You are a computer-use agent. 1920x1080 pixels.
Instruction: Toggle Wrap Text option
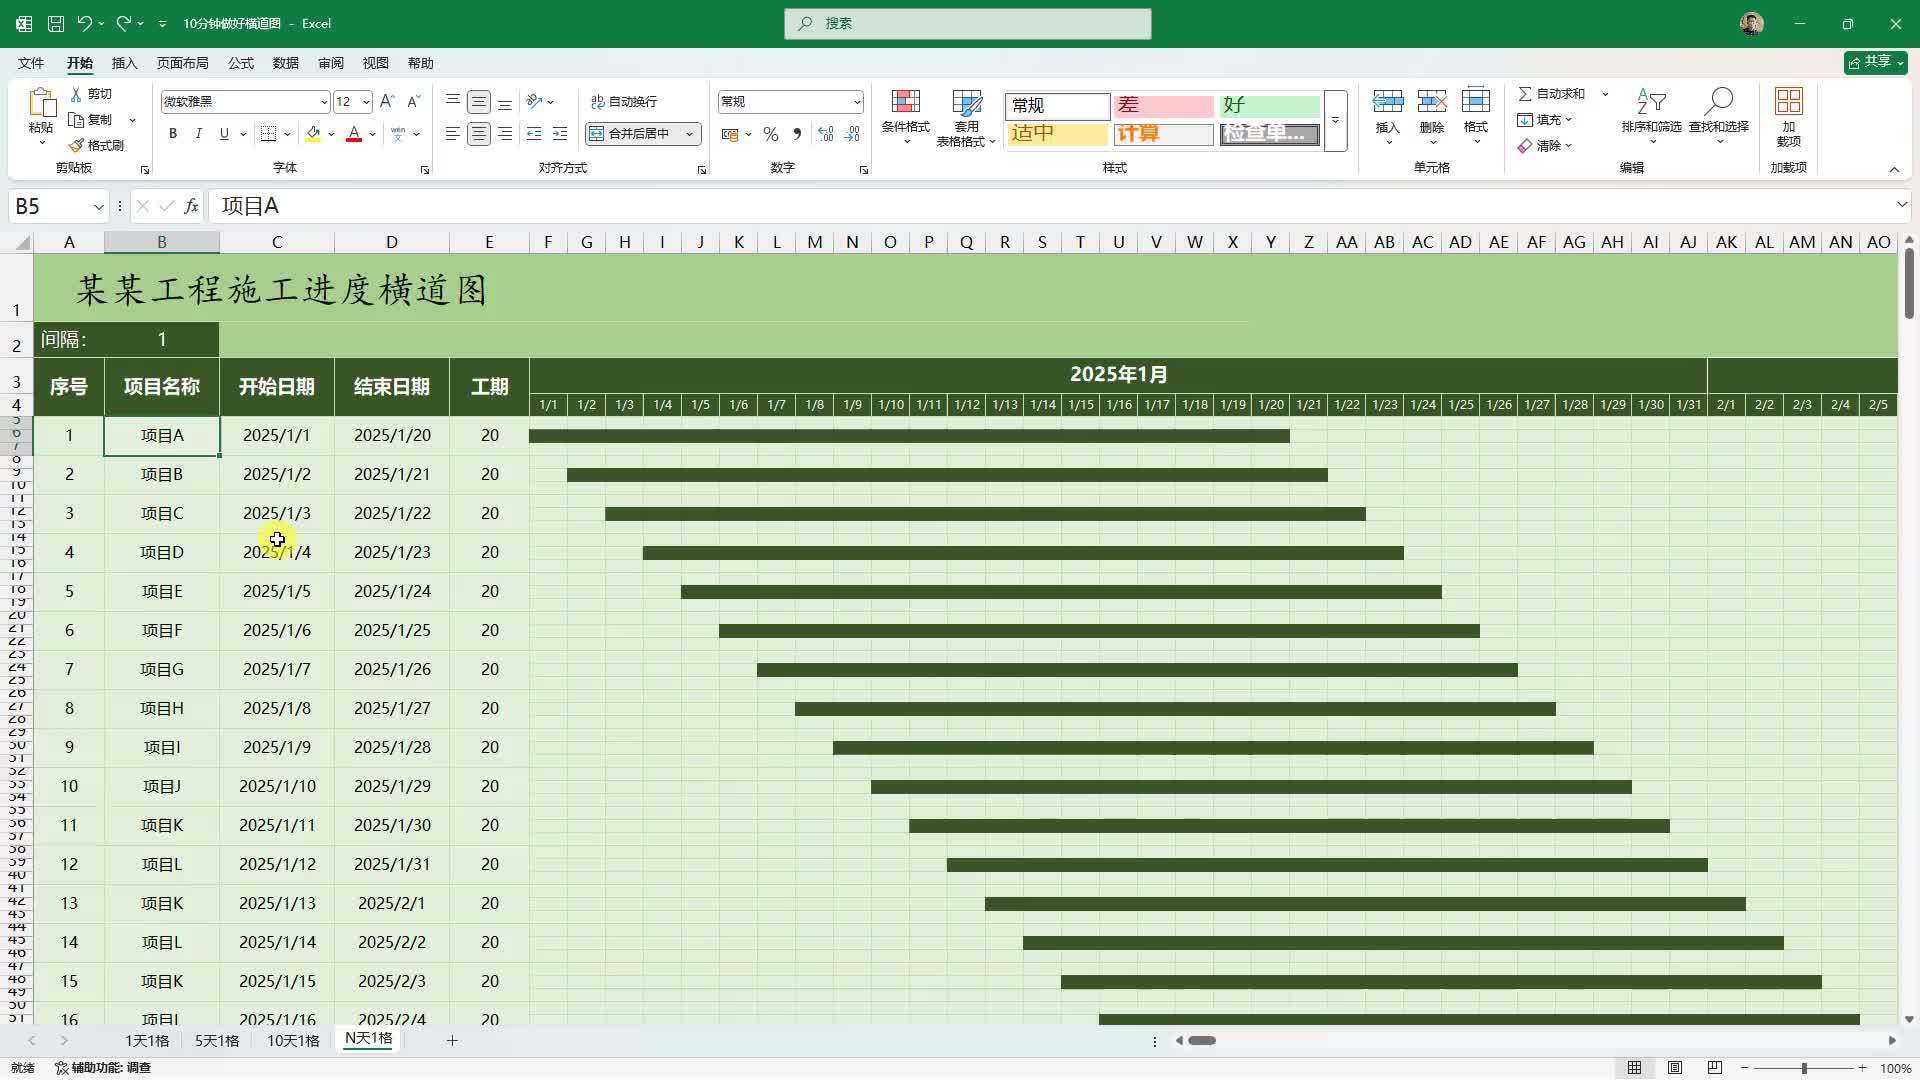[624, 102]
